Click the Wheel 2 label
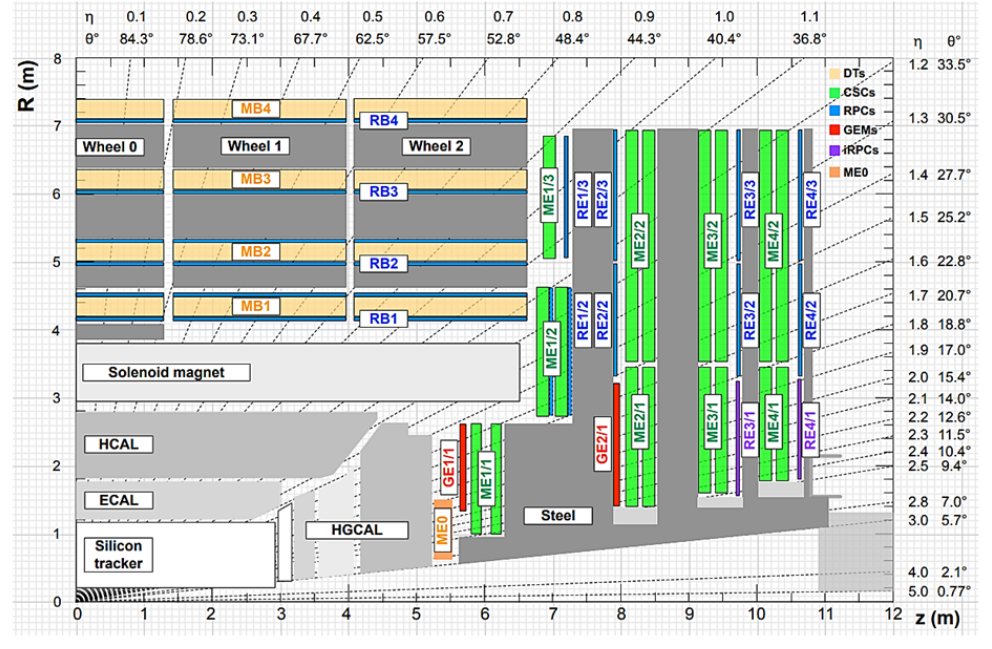Screen dimensions: 992x649 (x=436, y=146)
